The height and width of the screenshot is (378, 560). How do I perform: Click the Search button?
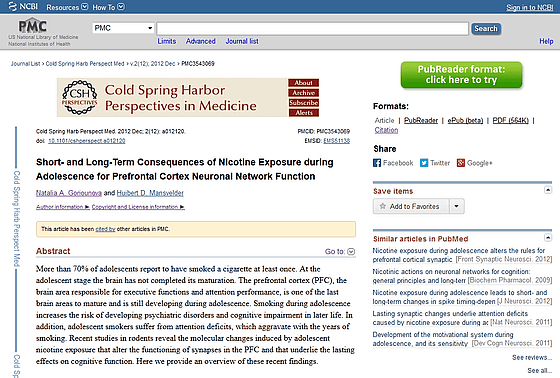click(x=486, y=29)
